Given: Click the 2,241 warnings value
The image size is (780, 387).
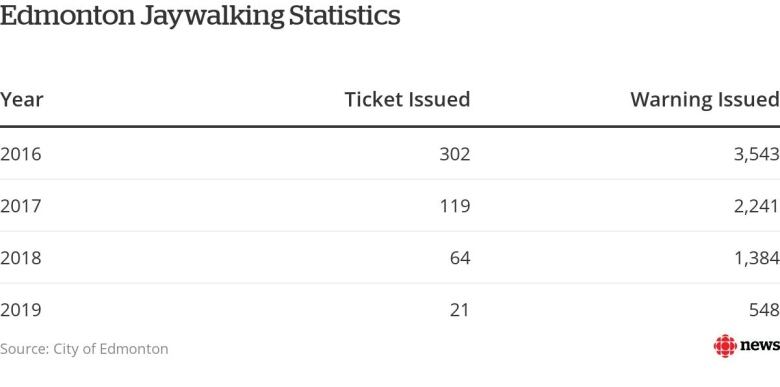Looking at the screenshot, I should click(x=757, y=206).
